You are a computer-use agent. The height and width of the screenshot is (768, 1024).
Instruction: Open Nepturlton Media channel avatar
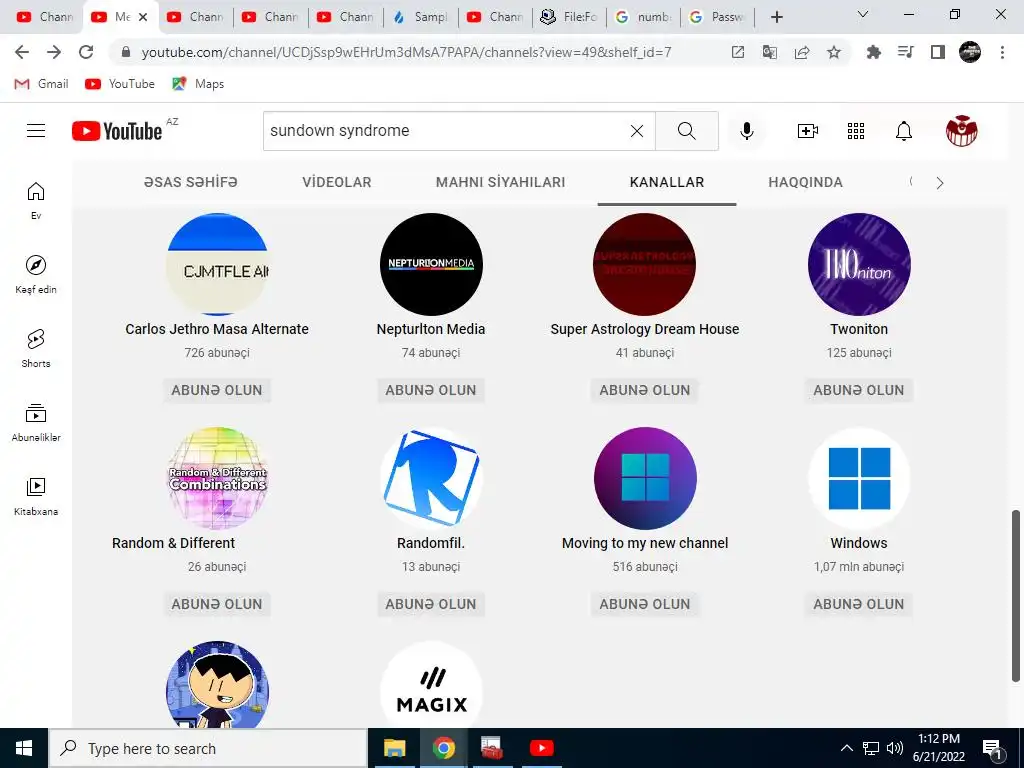(x=431, y=264)
